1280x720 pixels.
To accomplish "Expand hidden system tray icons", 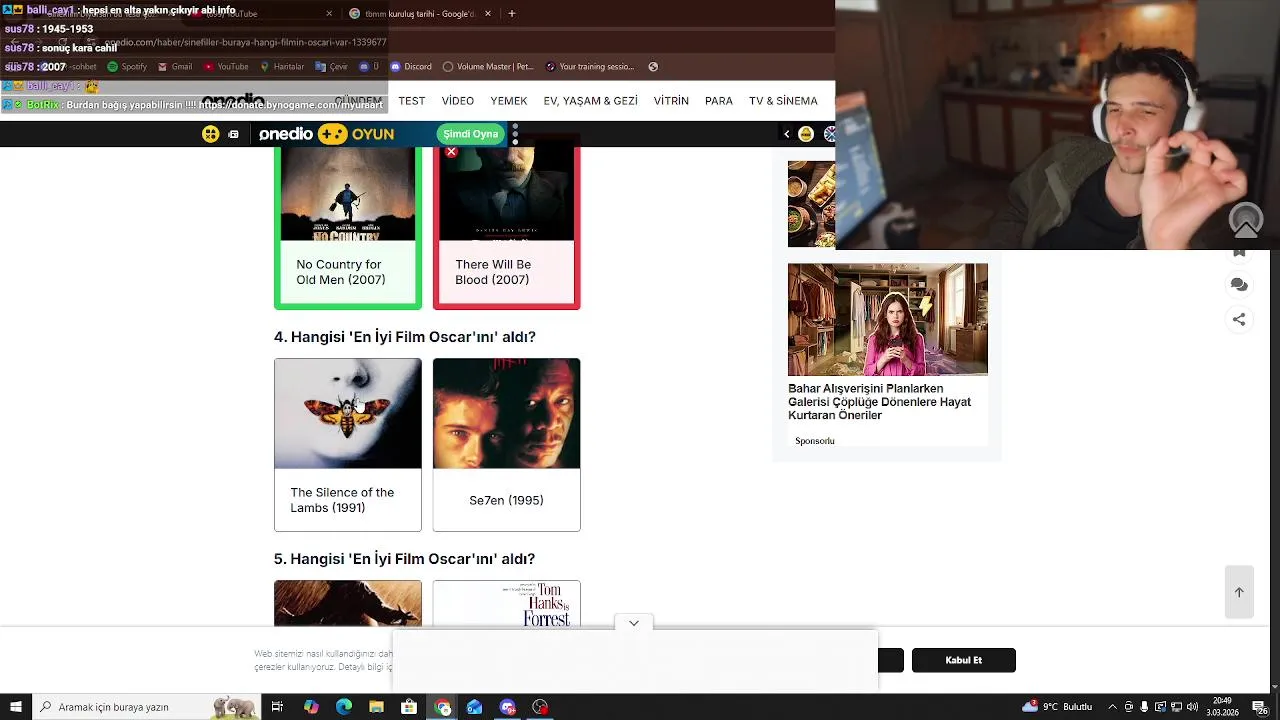I will (1112, 707).
